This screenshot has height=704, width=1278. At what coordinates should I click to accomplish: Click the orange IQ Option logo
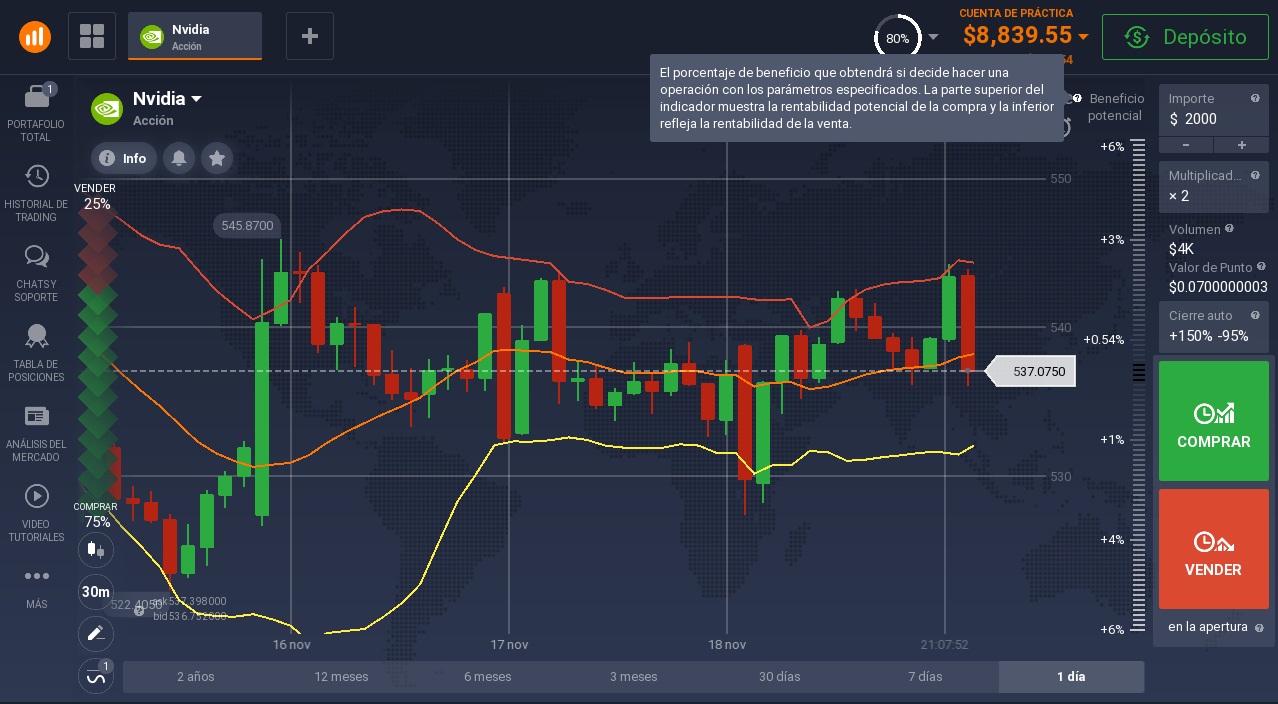tap(35, 37)
